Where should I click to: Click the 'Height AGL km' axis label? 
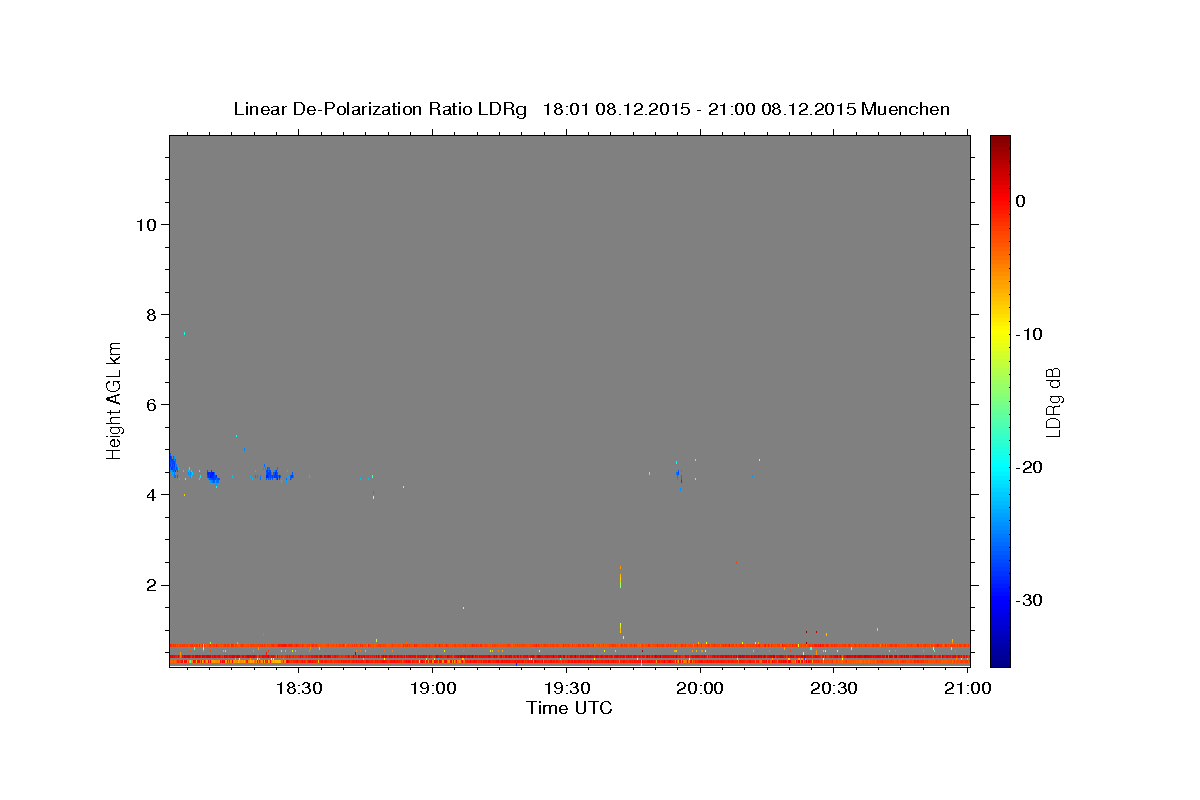(x=115, y=399)
